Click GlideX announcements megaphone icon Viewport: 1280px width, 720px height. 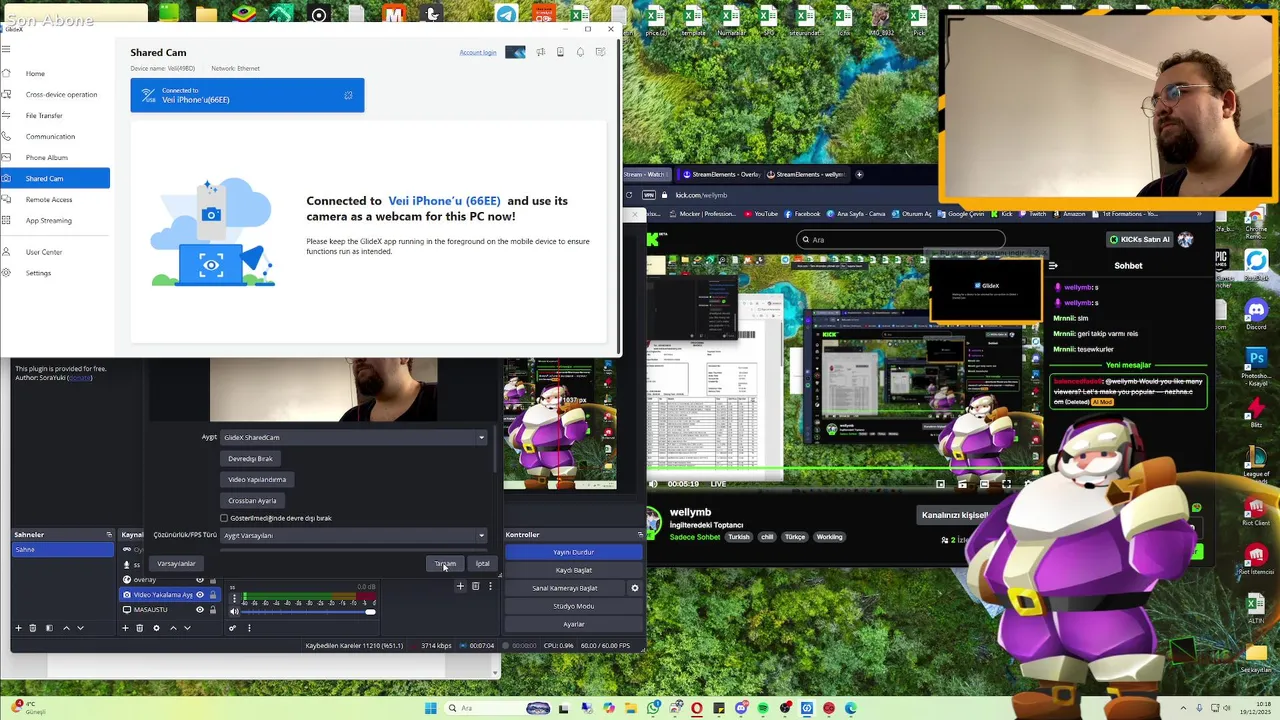(540, 52)
